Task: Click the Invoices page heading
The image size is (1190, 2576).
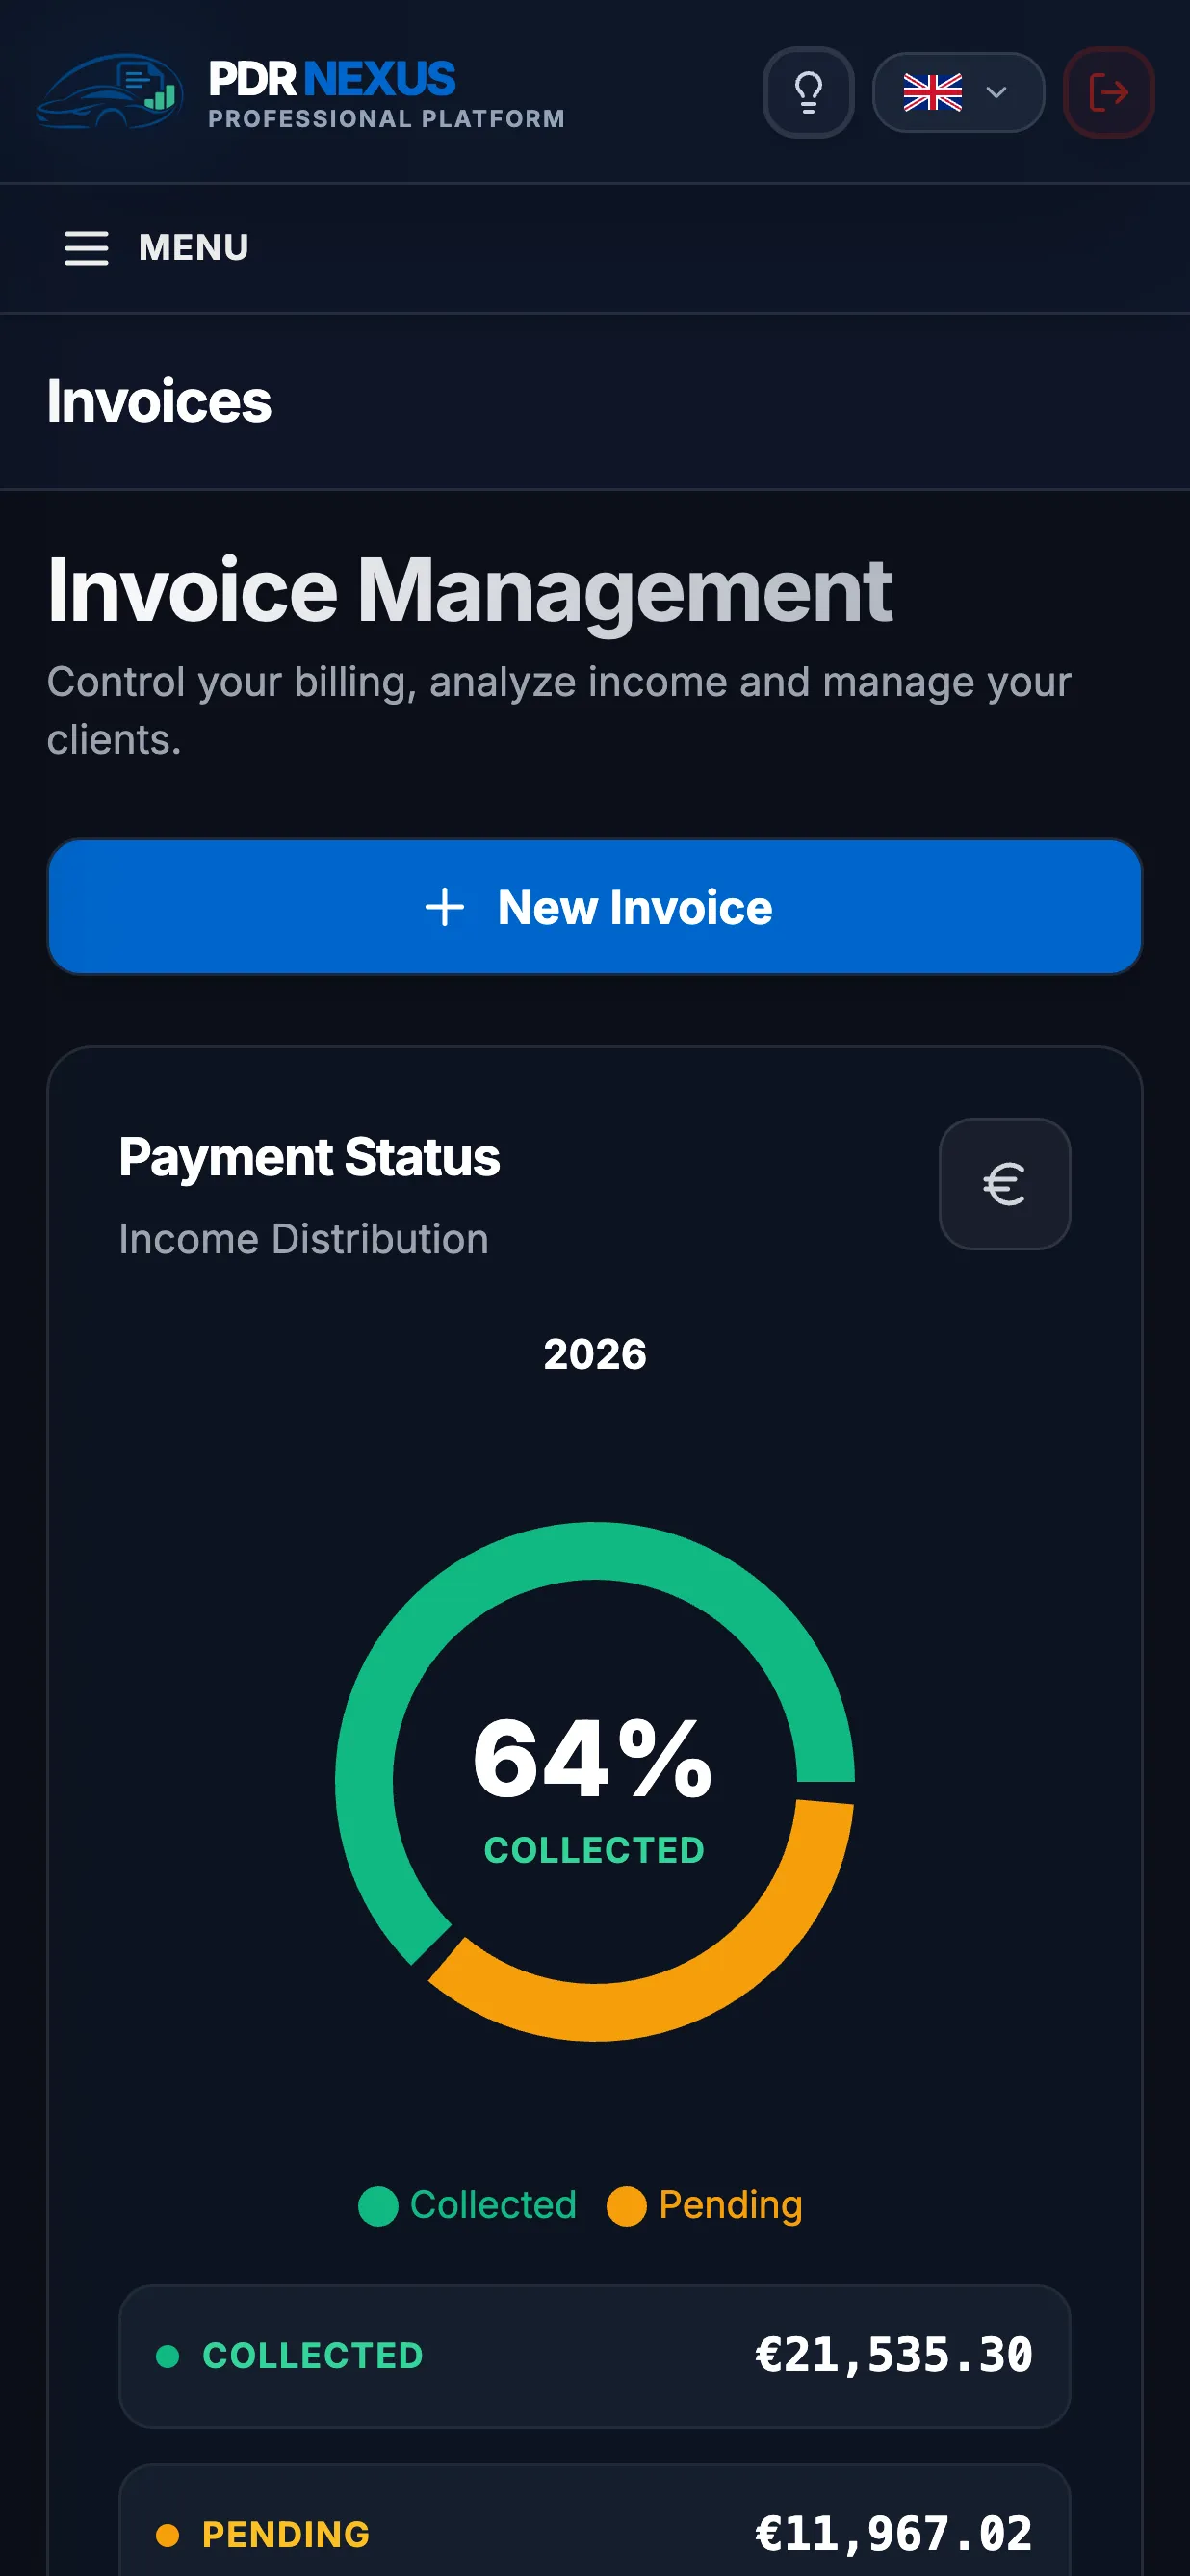Action: pyautogui.click(x=159, y=401)
